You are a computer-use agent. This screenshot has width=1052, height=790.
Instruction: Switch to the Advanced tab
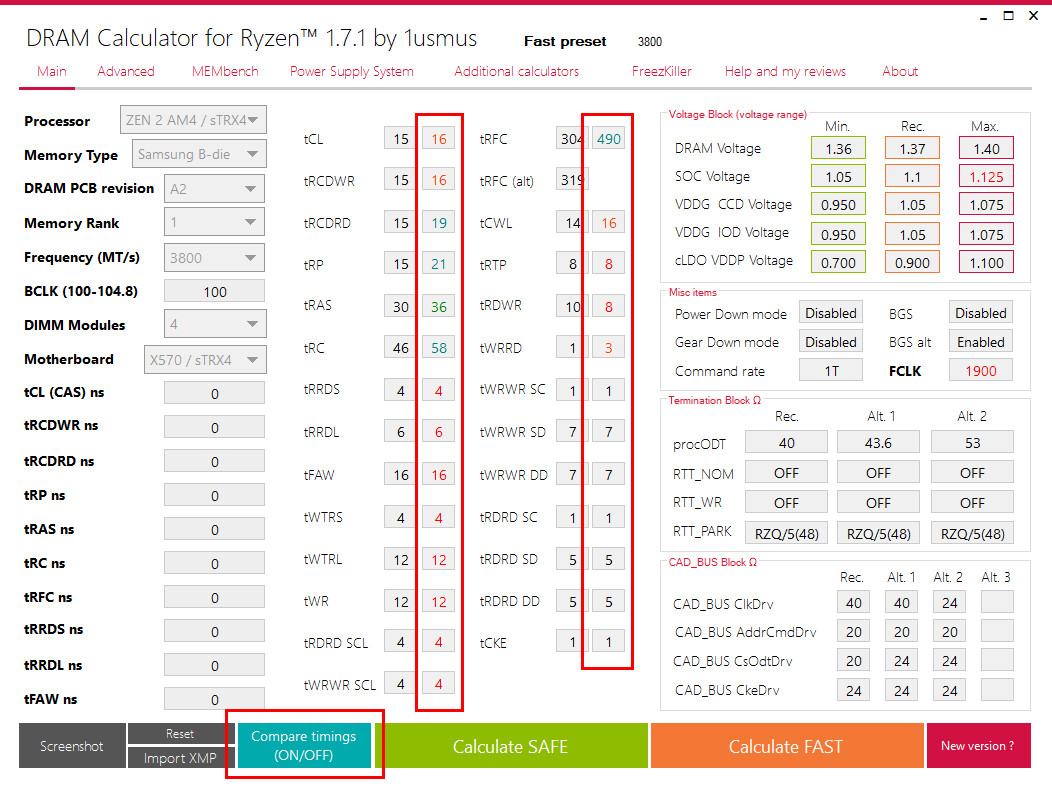coord(125,71)
